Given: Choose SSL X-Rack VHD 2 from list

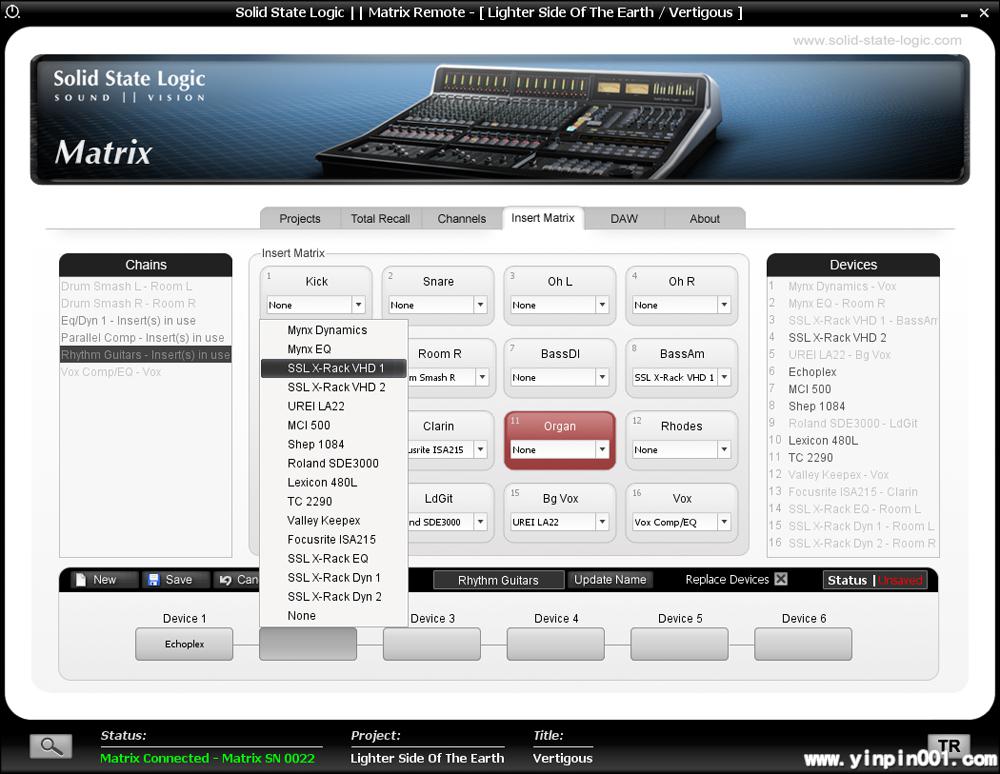Looking at the screenshot, I should [x=336, y=387].
